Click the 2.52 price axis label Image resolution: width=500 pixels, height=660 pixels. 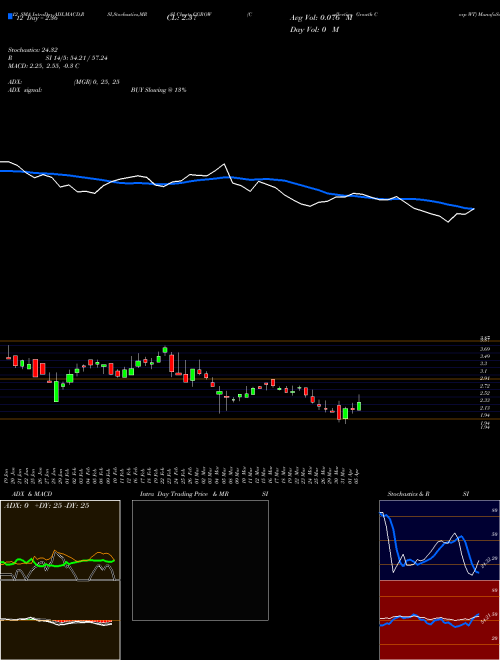click(x=484, y=393)
